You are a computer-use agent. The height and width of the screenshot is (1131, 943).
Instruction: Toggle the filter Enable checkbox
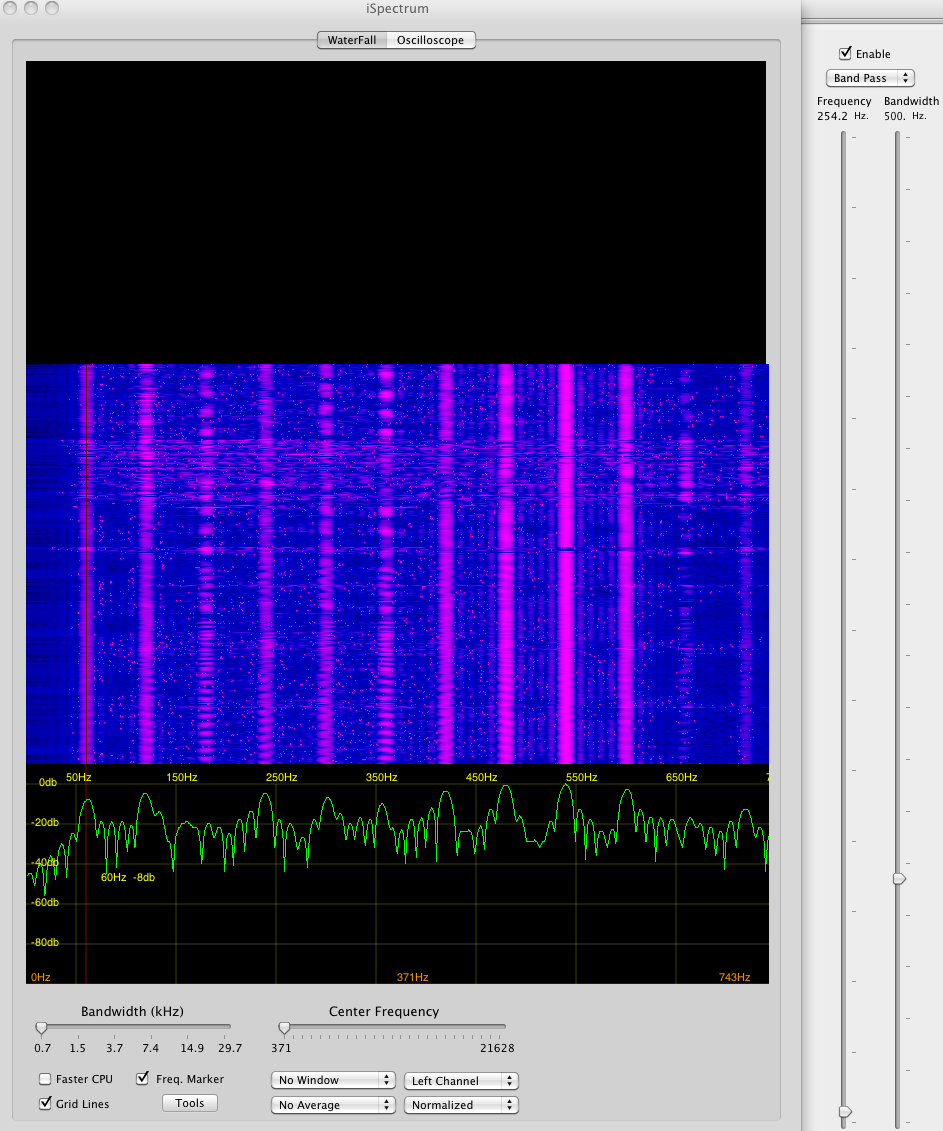pos(846,53)
